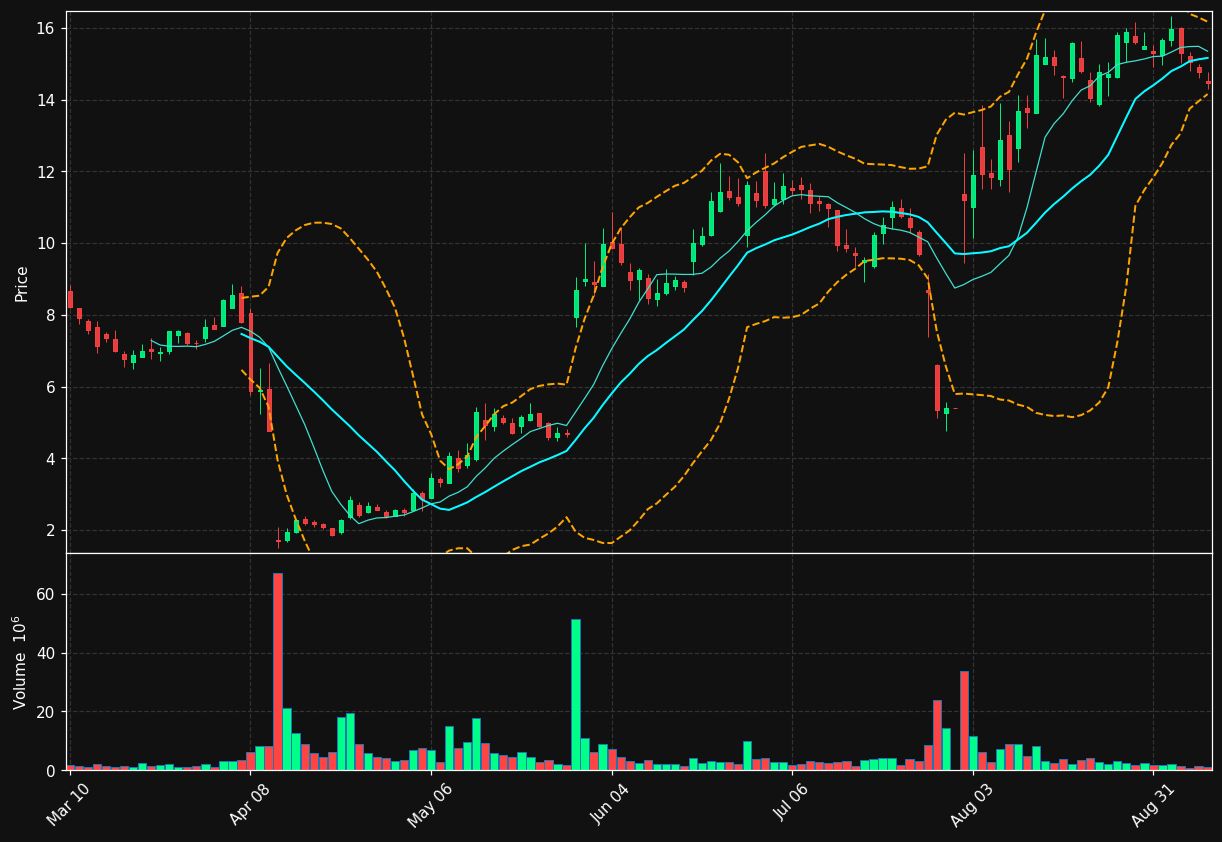Click the price tick label "6"
Screen dimensions: 1222x842
[52, 387]
